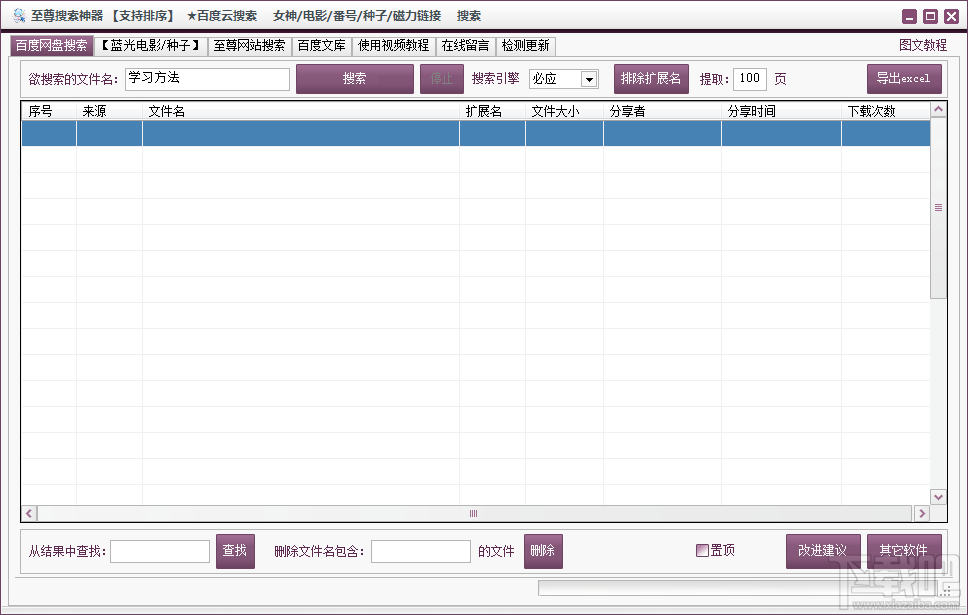Viewport: 968px width, 615px height.
Task: Sort by the 下载次数 column header
Action: (886, 111)
